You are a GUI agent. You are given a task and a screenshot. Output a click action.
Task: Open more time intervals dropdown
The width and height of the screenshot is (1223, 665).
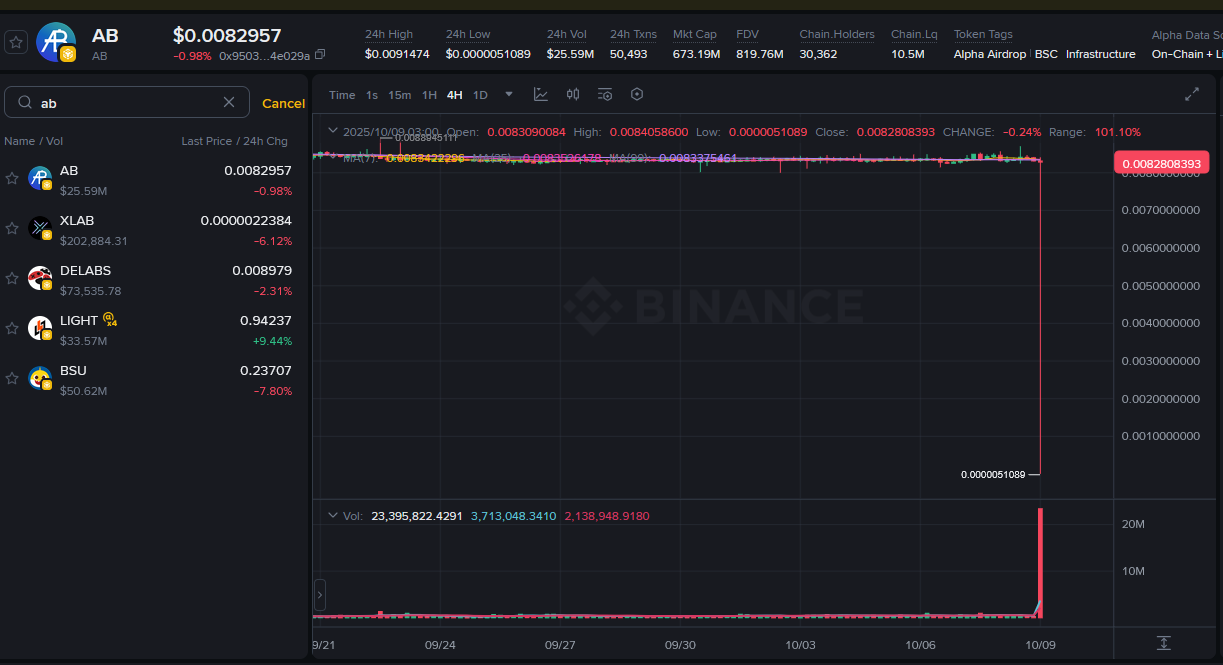click(509, 94)
